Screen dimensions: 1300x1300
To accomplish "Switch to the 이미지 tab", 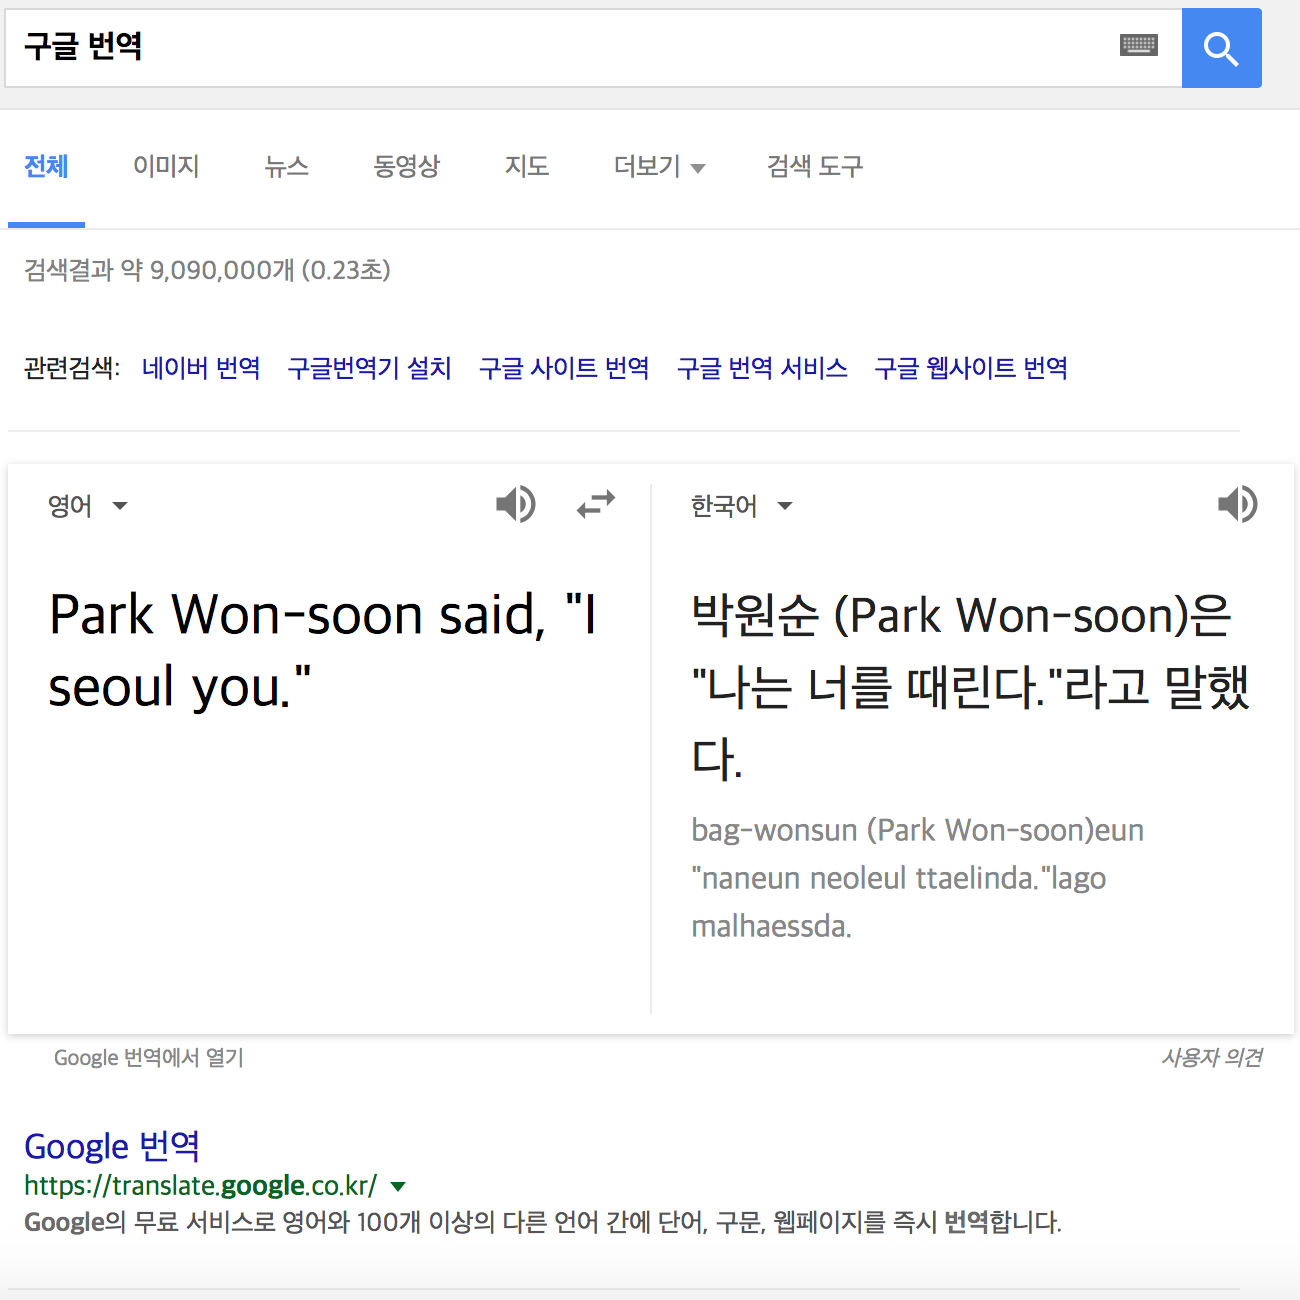I will [166, 167].
